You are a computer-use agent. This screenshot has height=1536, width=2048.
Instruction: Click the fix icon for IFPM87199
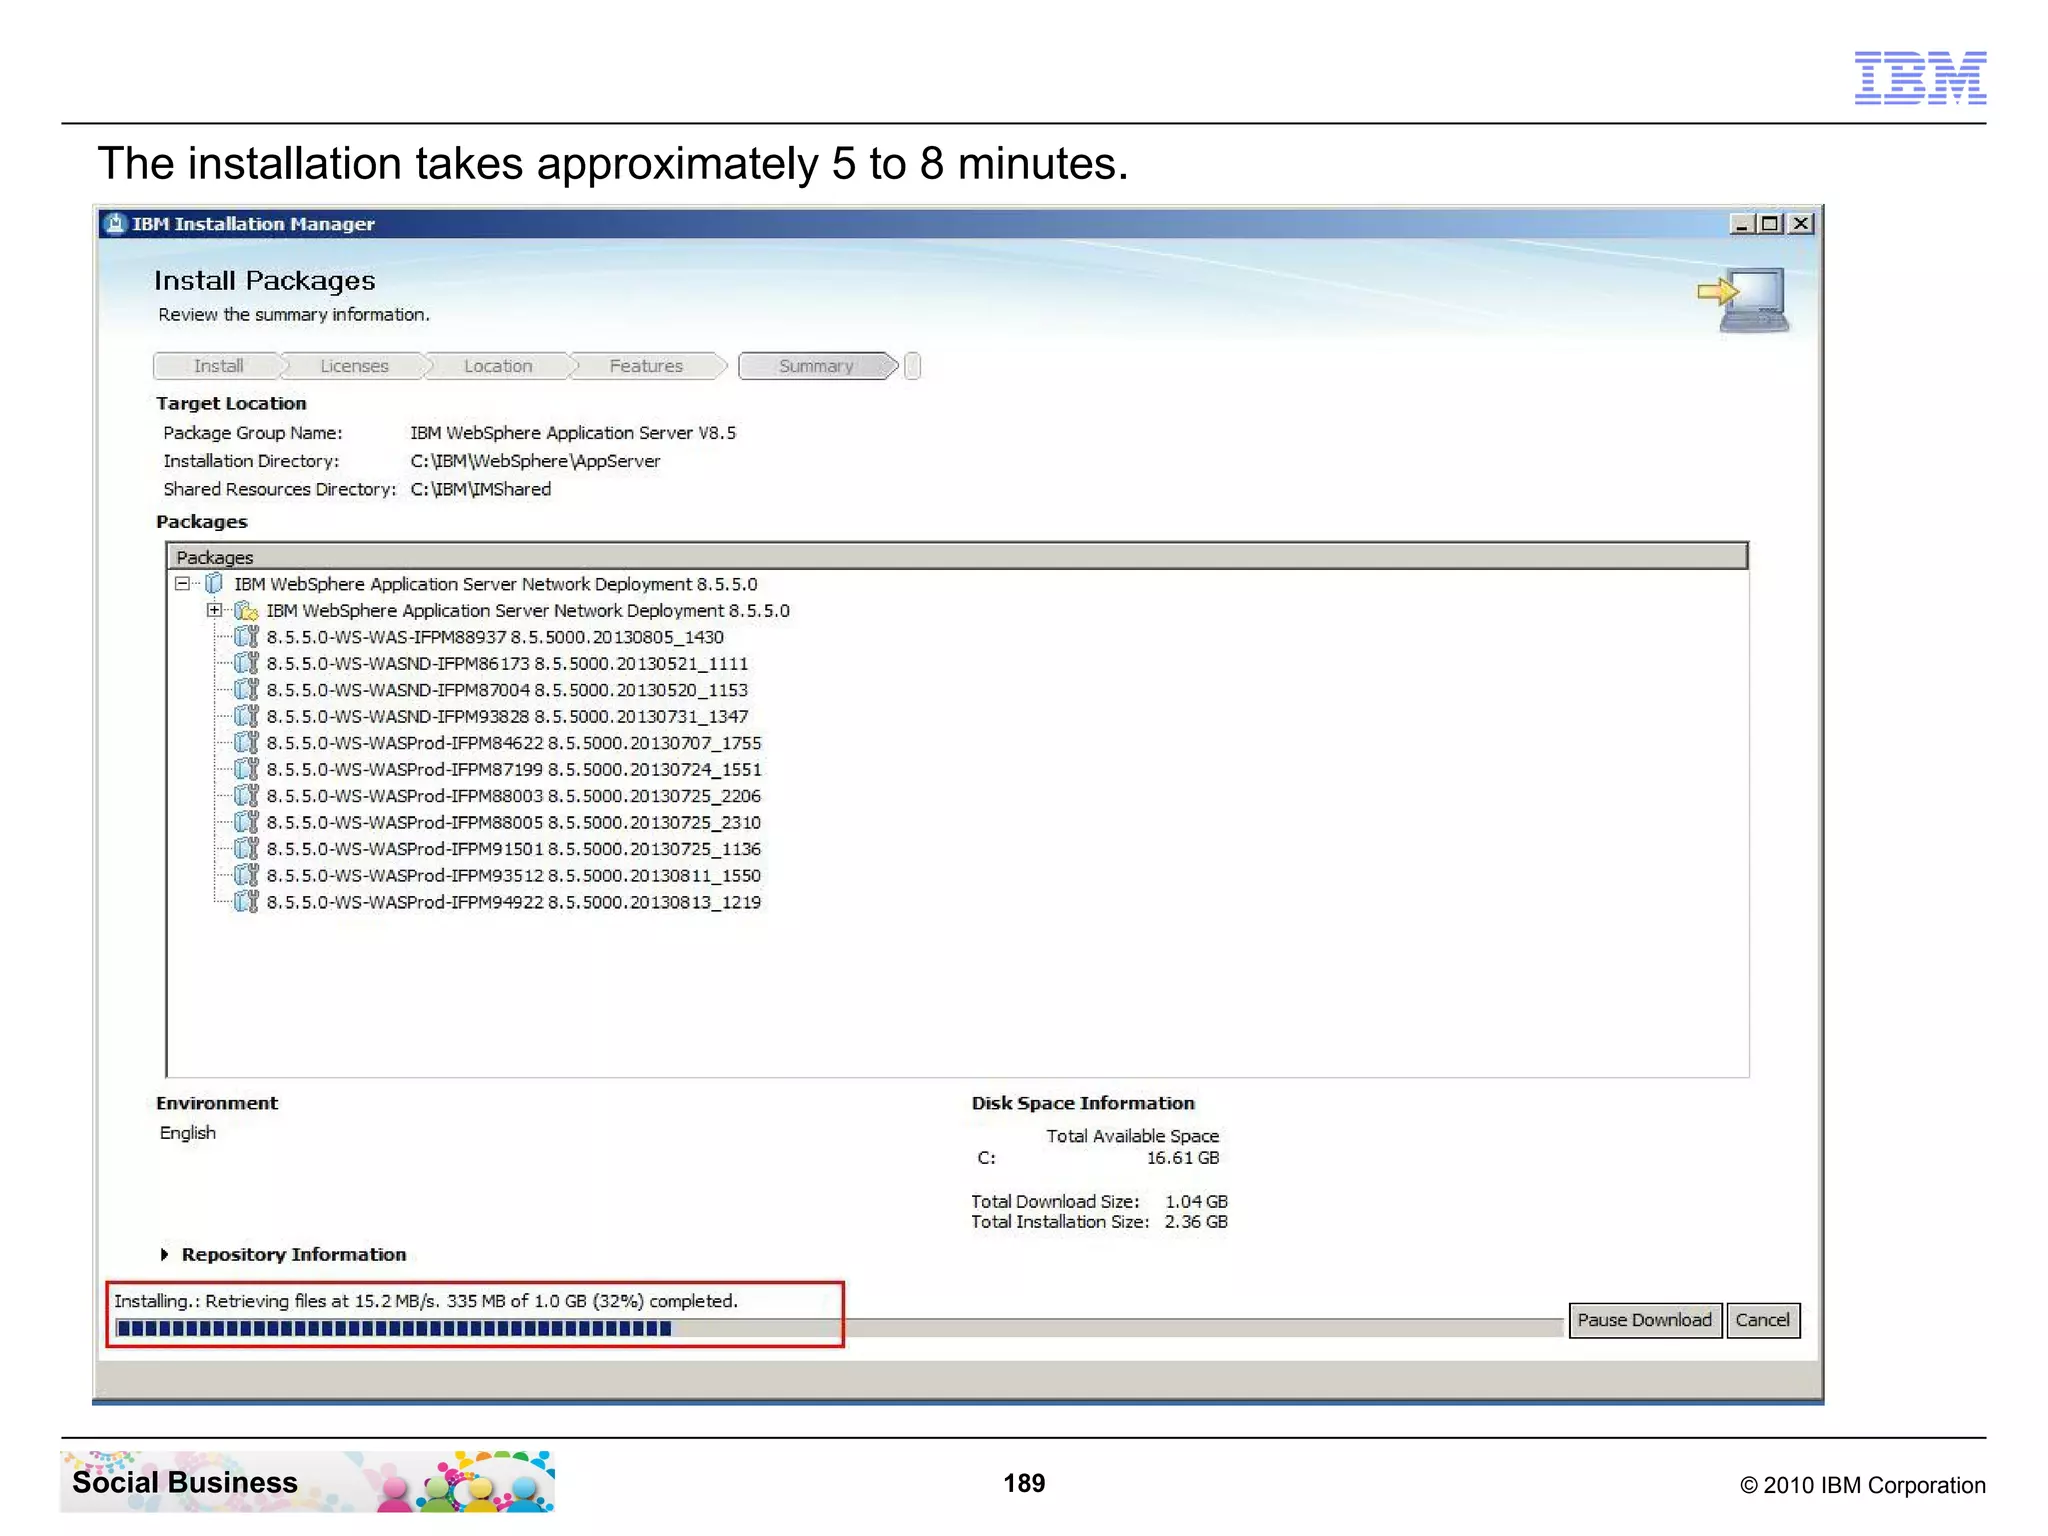coord(246,770)
